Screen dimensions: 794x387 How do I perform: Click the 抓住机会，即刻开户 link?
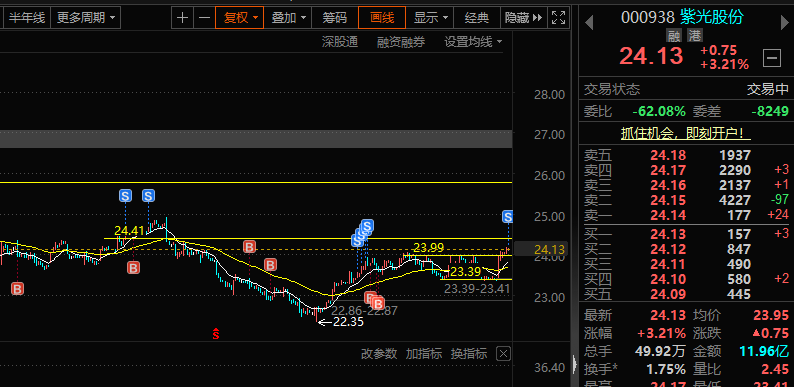686,134
